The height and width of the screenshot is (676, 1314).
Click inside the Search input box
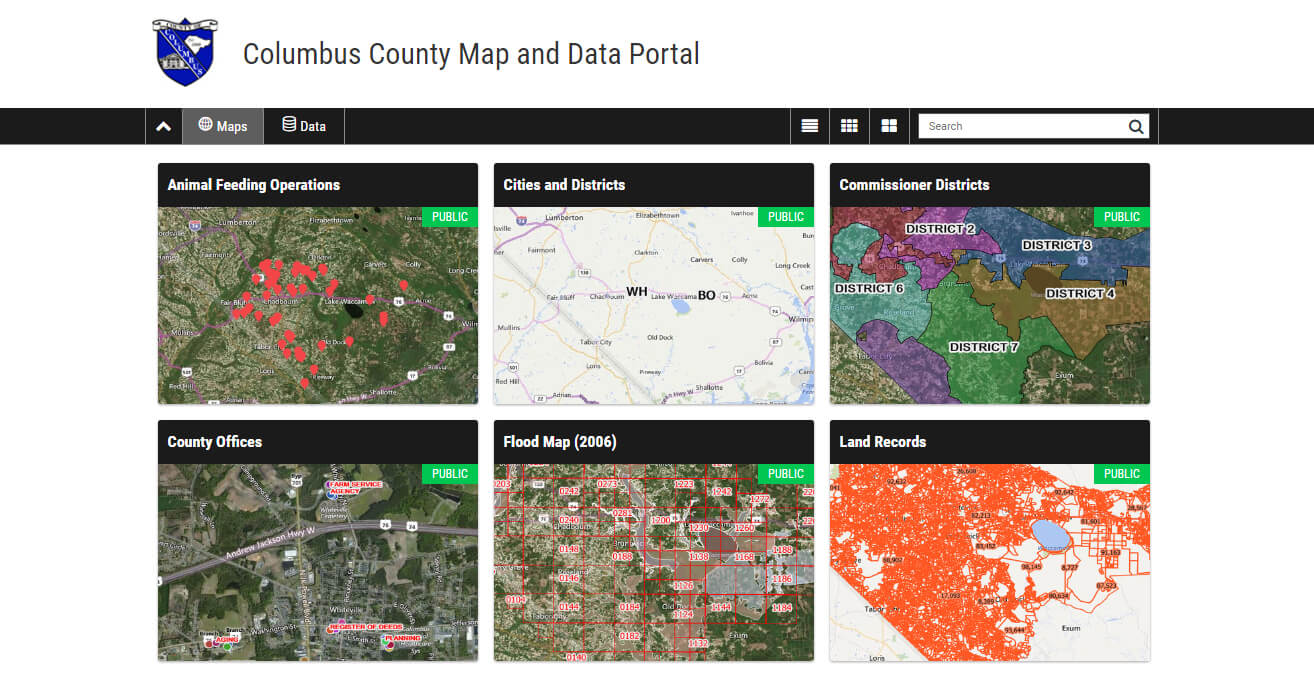1020,125
